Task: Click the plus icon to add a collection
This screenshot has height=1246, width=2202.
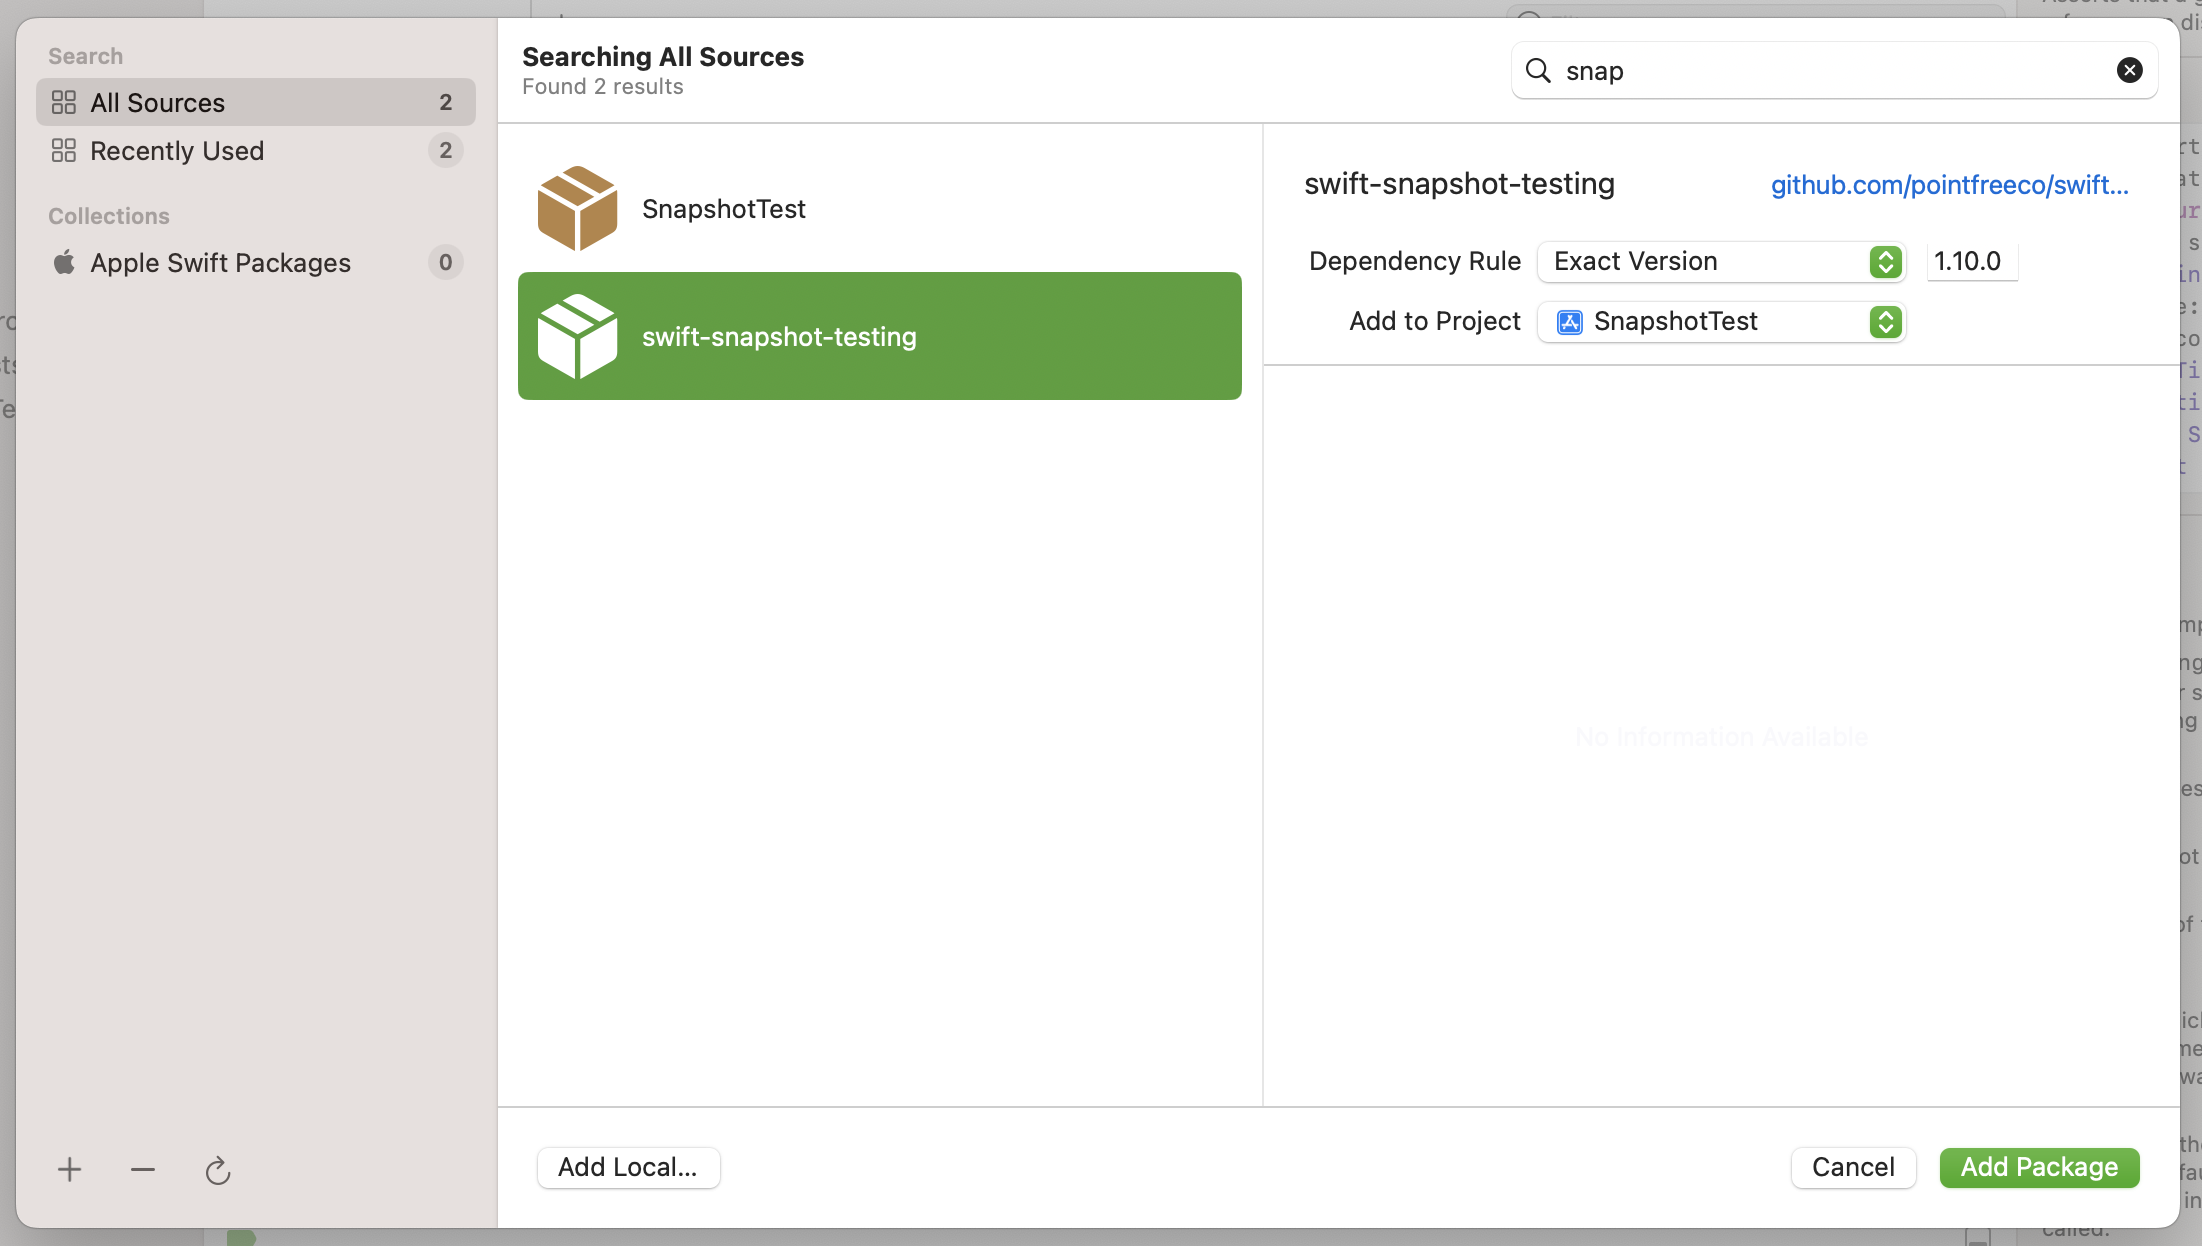Action: (x=69, y=1169)
